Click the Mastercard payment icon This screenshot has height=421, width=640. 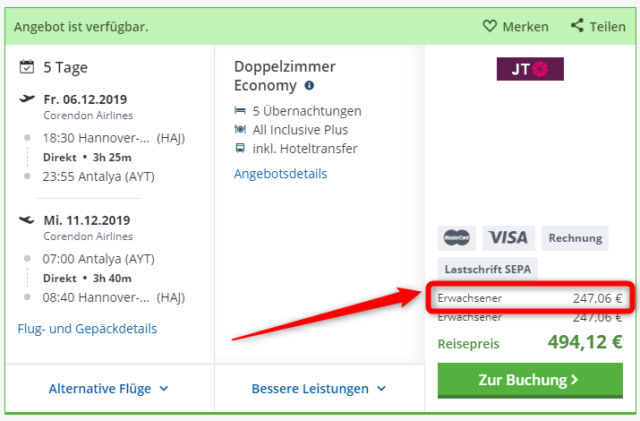[x=456, y=238]
